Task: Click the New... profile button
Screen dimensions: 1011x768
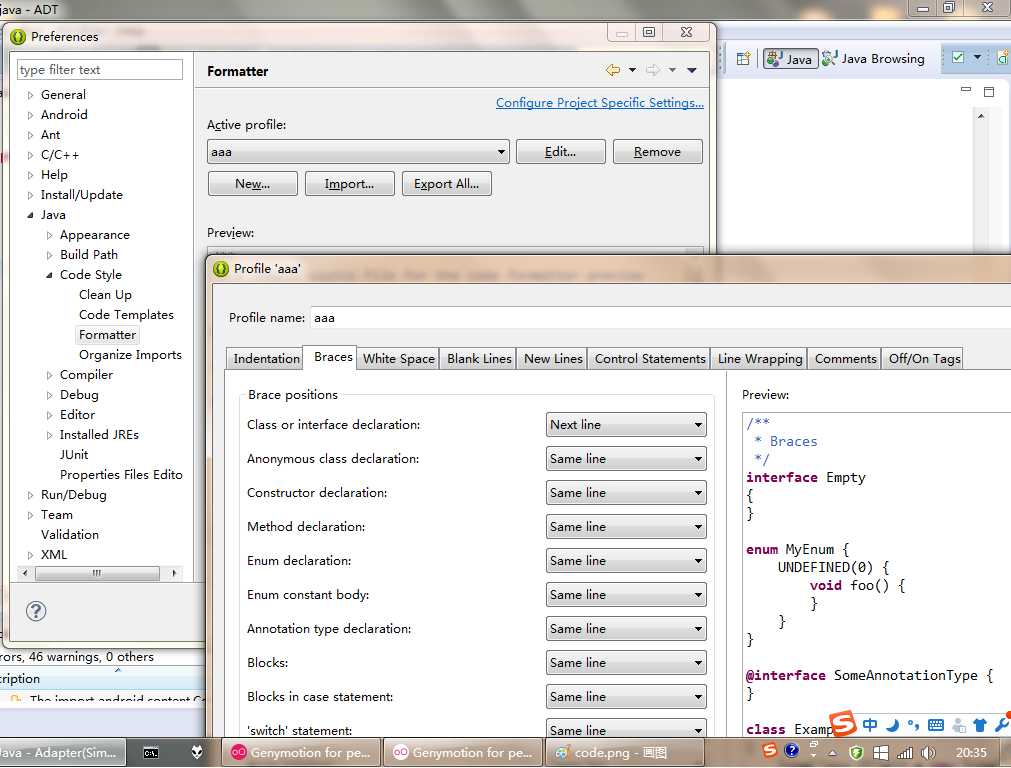Action: (x=252, y=184)
